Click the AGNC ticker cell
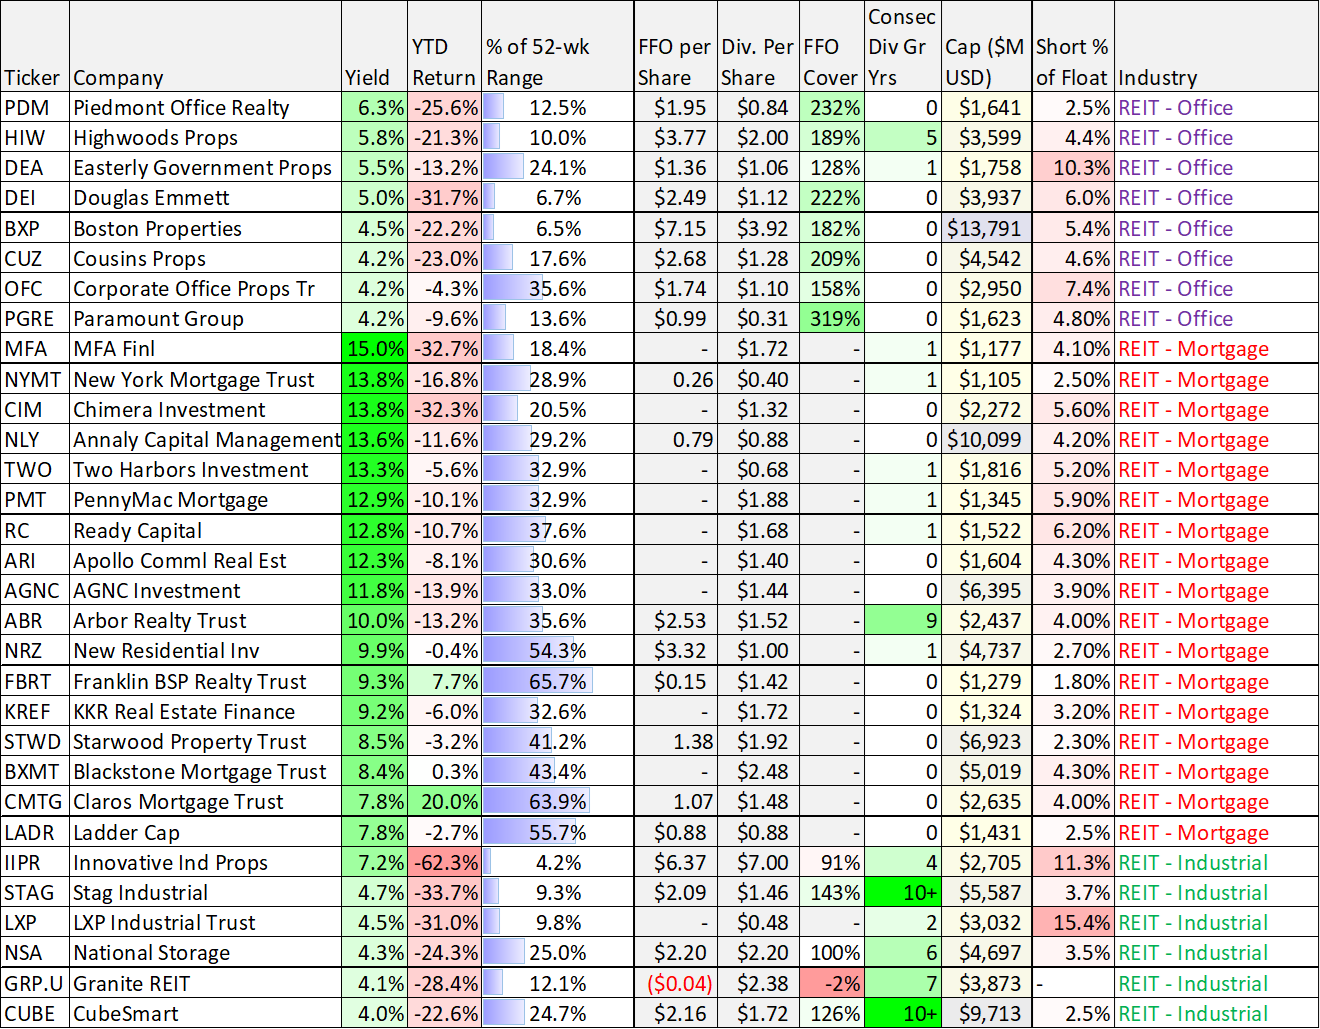The height and width of the screenshot is (1029, 1320). click(x=35, y=591)
